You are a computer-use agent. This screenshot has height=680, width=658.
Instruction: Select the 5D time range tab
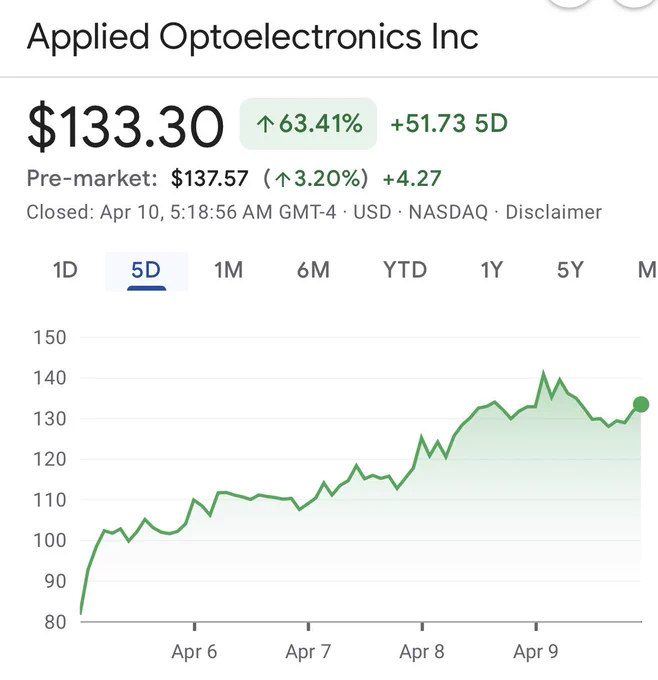click(146, 271)
